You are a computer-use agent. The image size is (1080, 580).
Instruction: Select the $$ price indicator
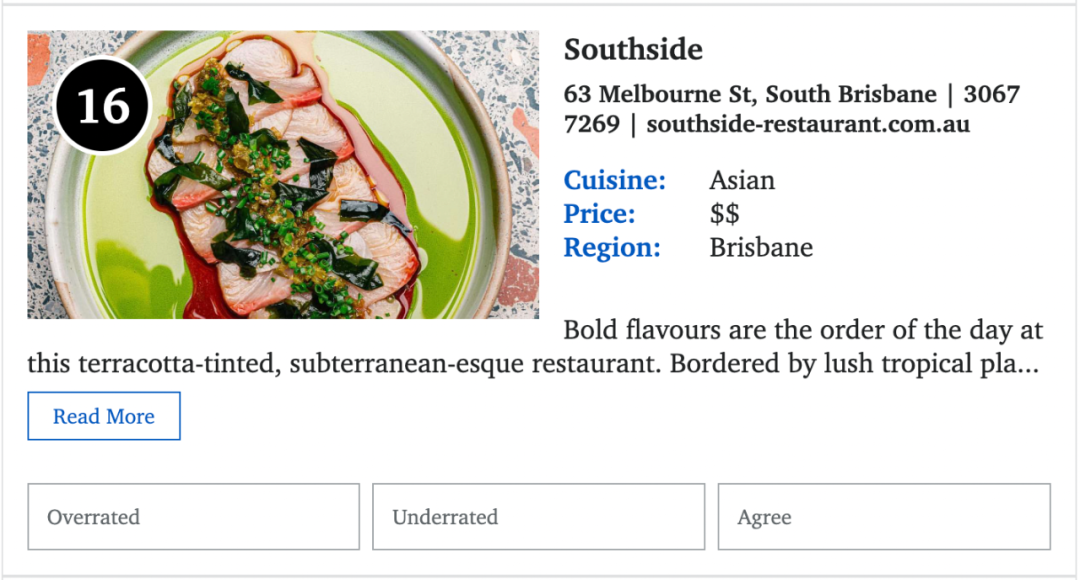click(x=725, y=214)
